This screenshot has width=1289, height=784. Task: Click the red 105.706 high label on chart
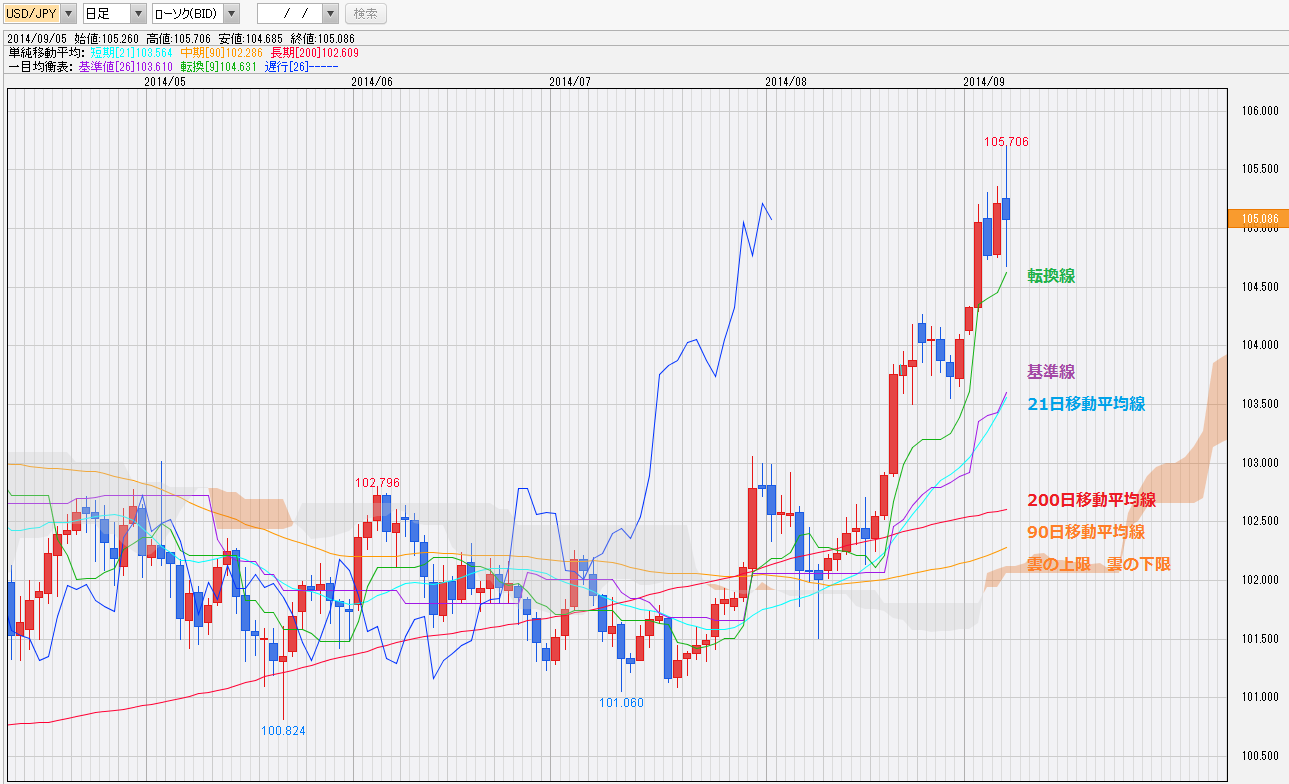(1006, 142)
